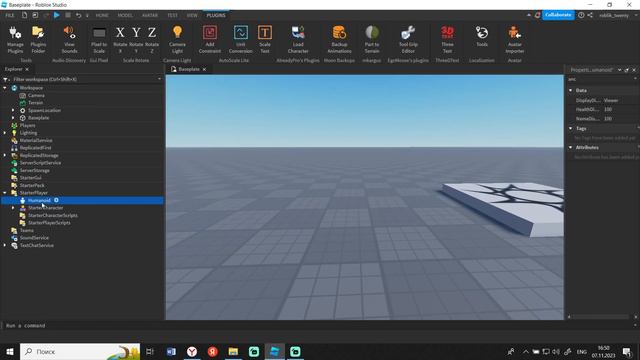Expand the StarterCharacter node
Screen dimensions: 640x360
click(x=13, y=208)
